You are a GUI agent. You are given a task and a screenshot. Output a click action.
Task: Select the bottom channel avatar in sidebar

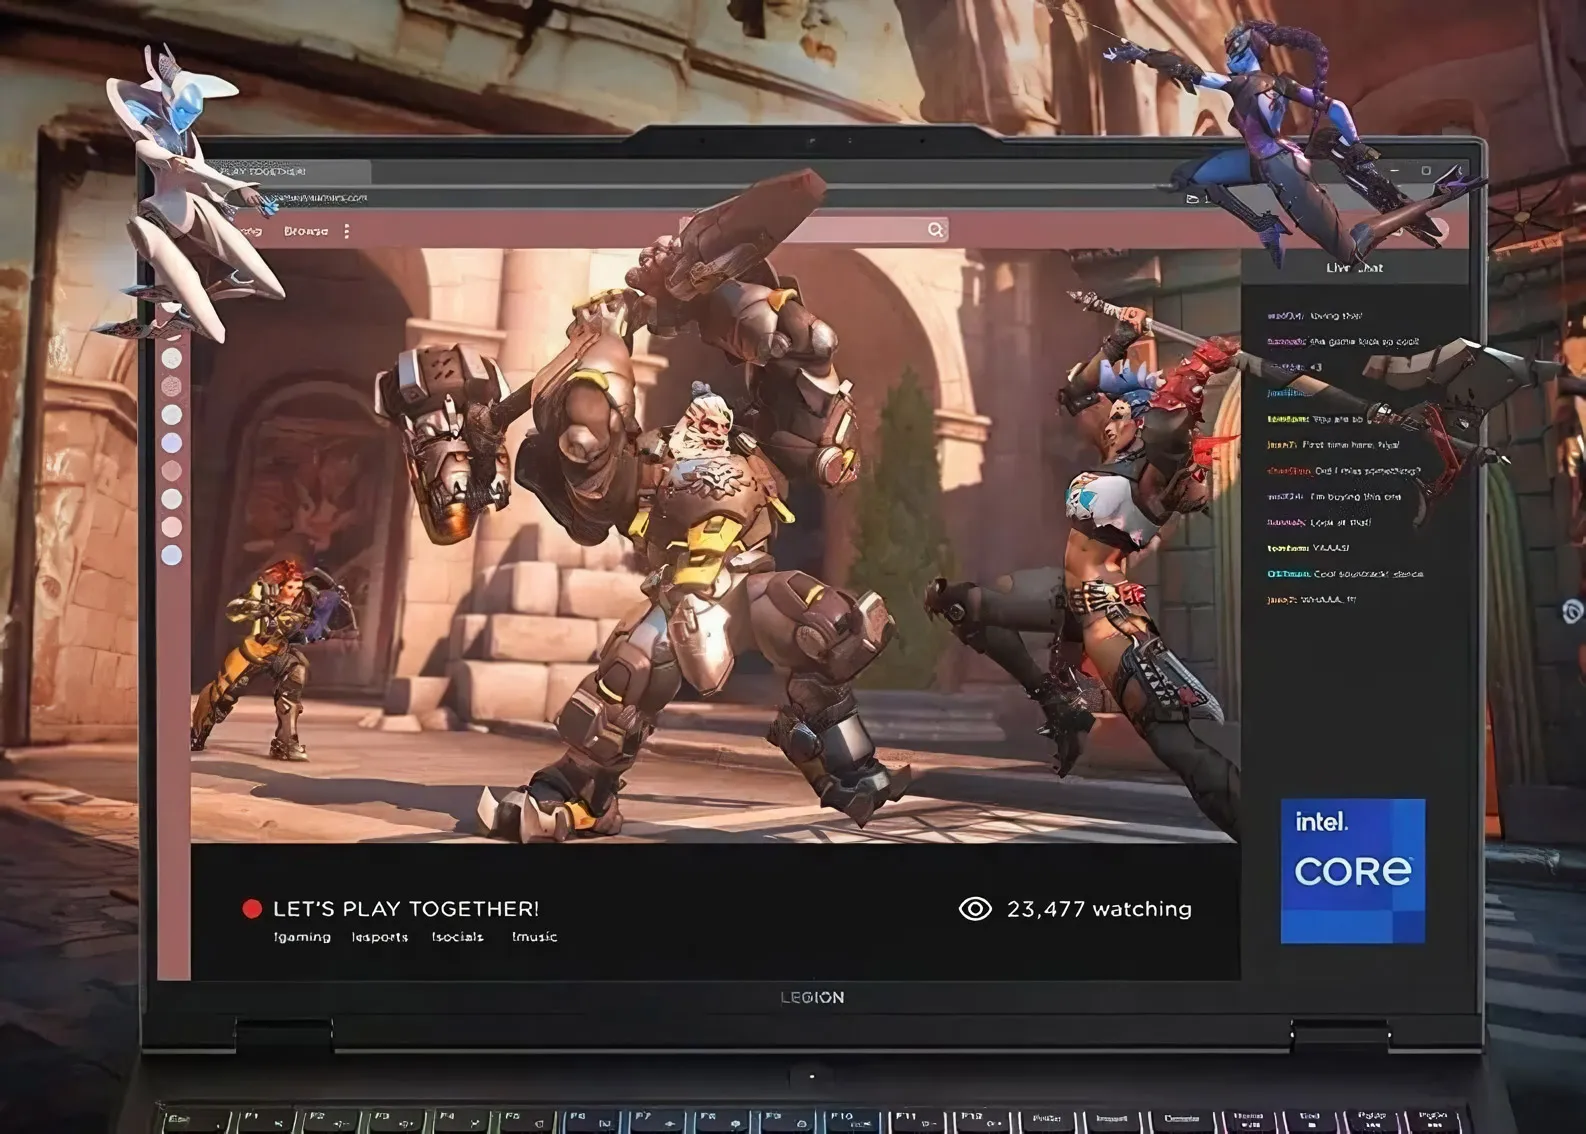172,554
